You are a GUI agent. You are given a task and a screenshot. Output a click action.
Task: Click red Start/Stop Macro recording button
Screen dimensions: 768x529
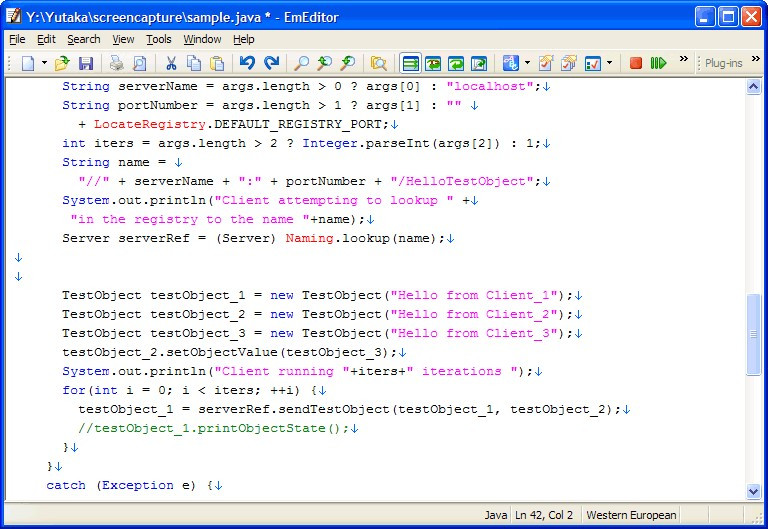pyautogui.click(x=636, y=63)
